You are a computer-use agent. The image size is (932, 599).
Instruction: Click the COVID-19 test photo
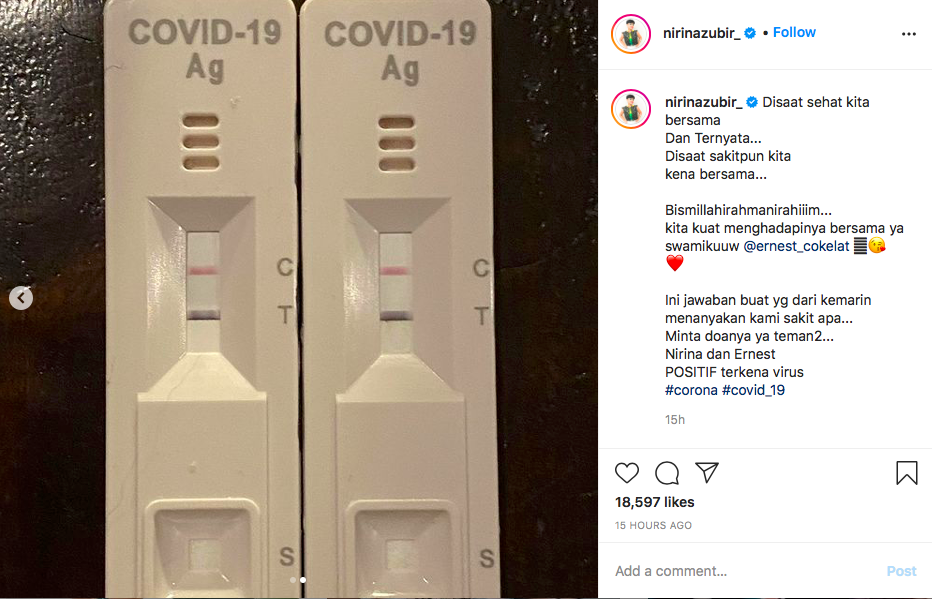(x=298, y=299)
